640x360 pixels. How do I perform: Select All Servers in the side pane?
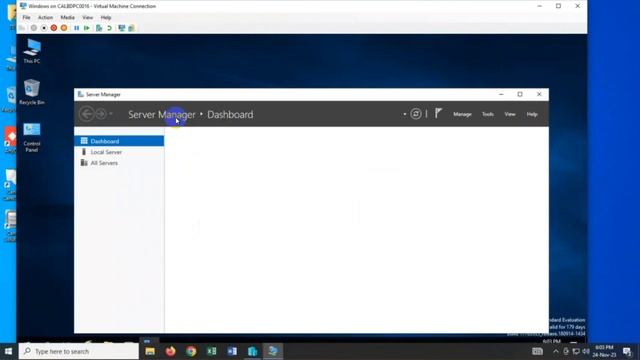(x=119, y=163)
